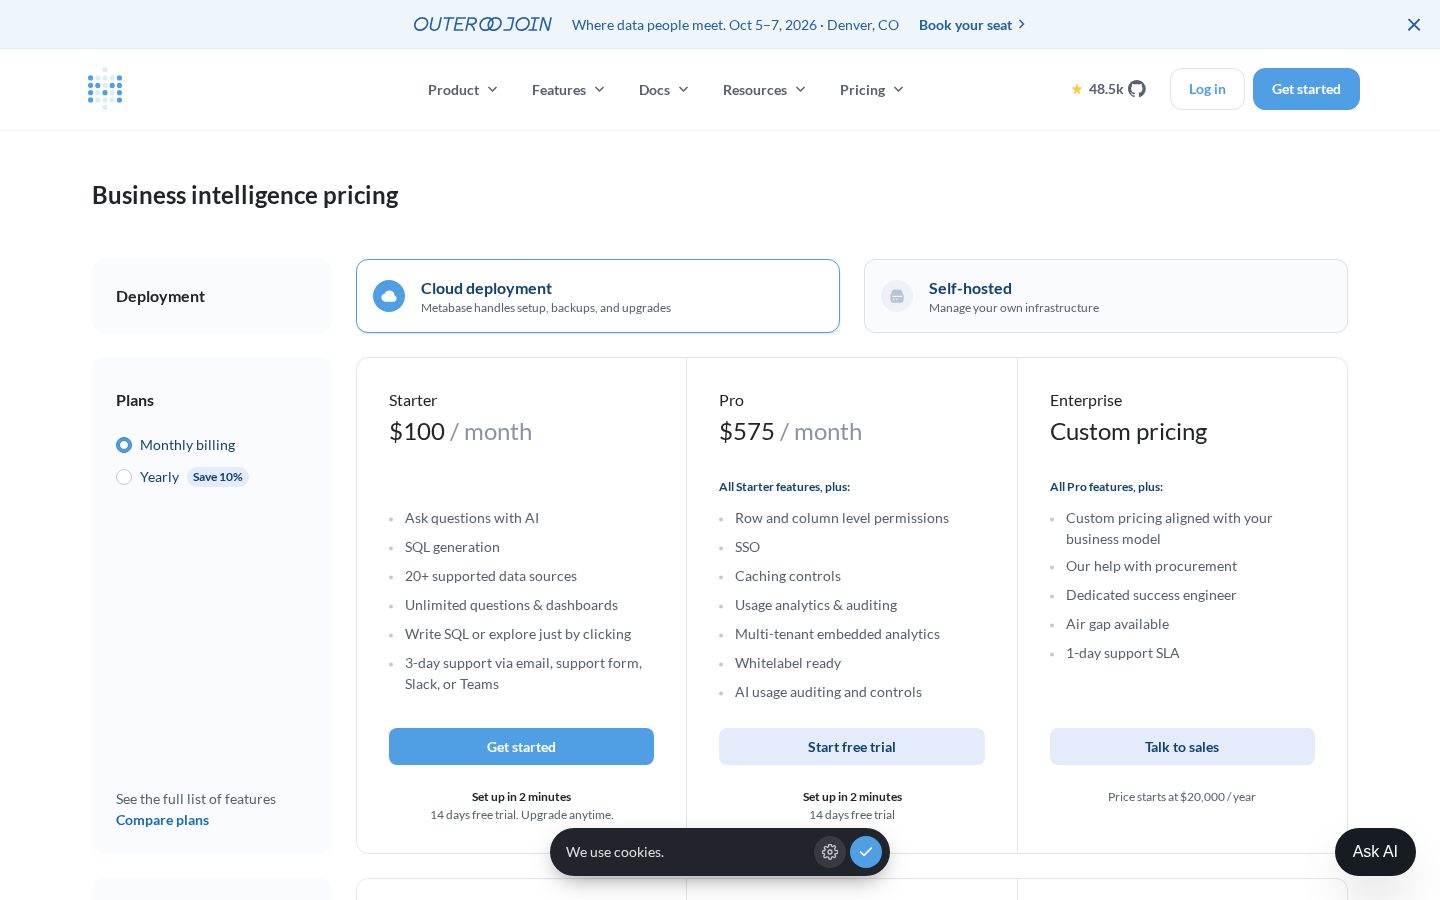Click Talk to sales for Enterprise

(x=1182, y=747)
